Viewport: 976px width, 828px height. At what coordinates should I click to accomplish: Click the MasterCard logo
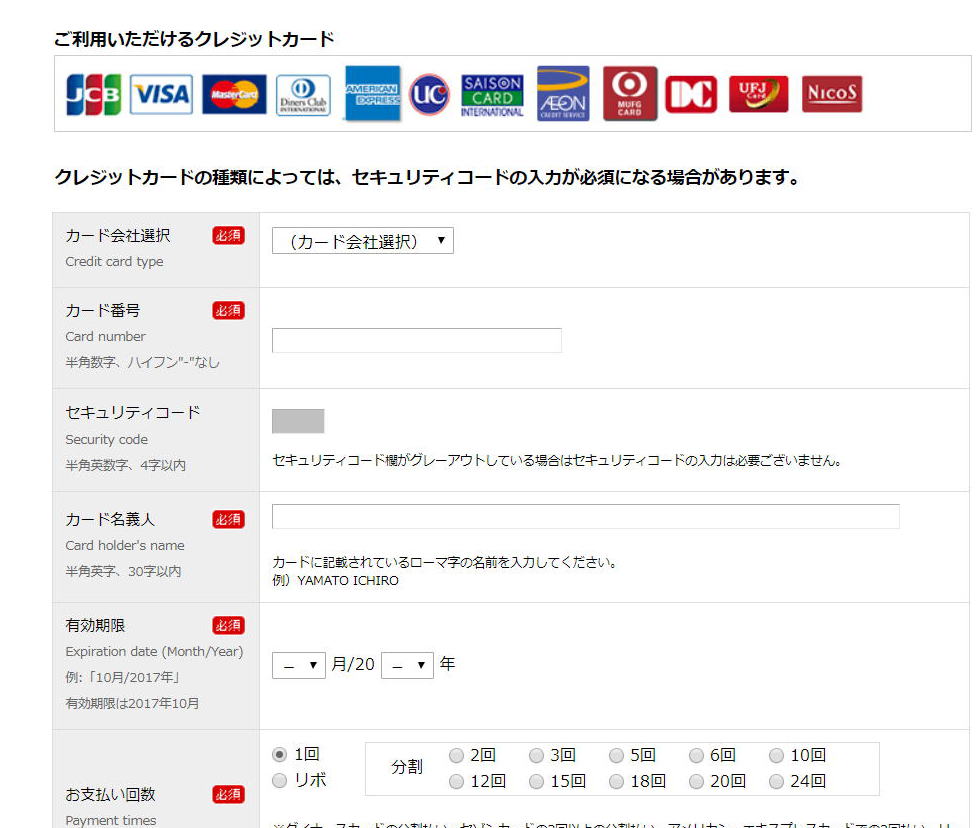[x=234, y=94]
